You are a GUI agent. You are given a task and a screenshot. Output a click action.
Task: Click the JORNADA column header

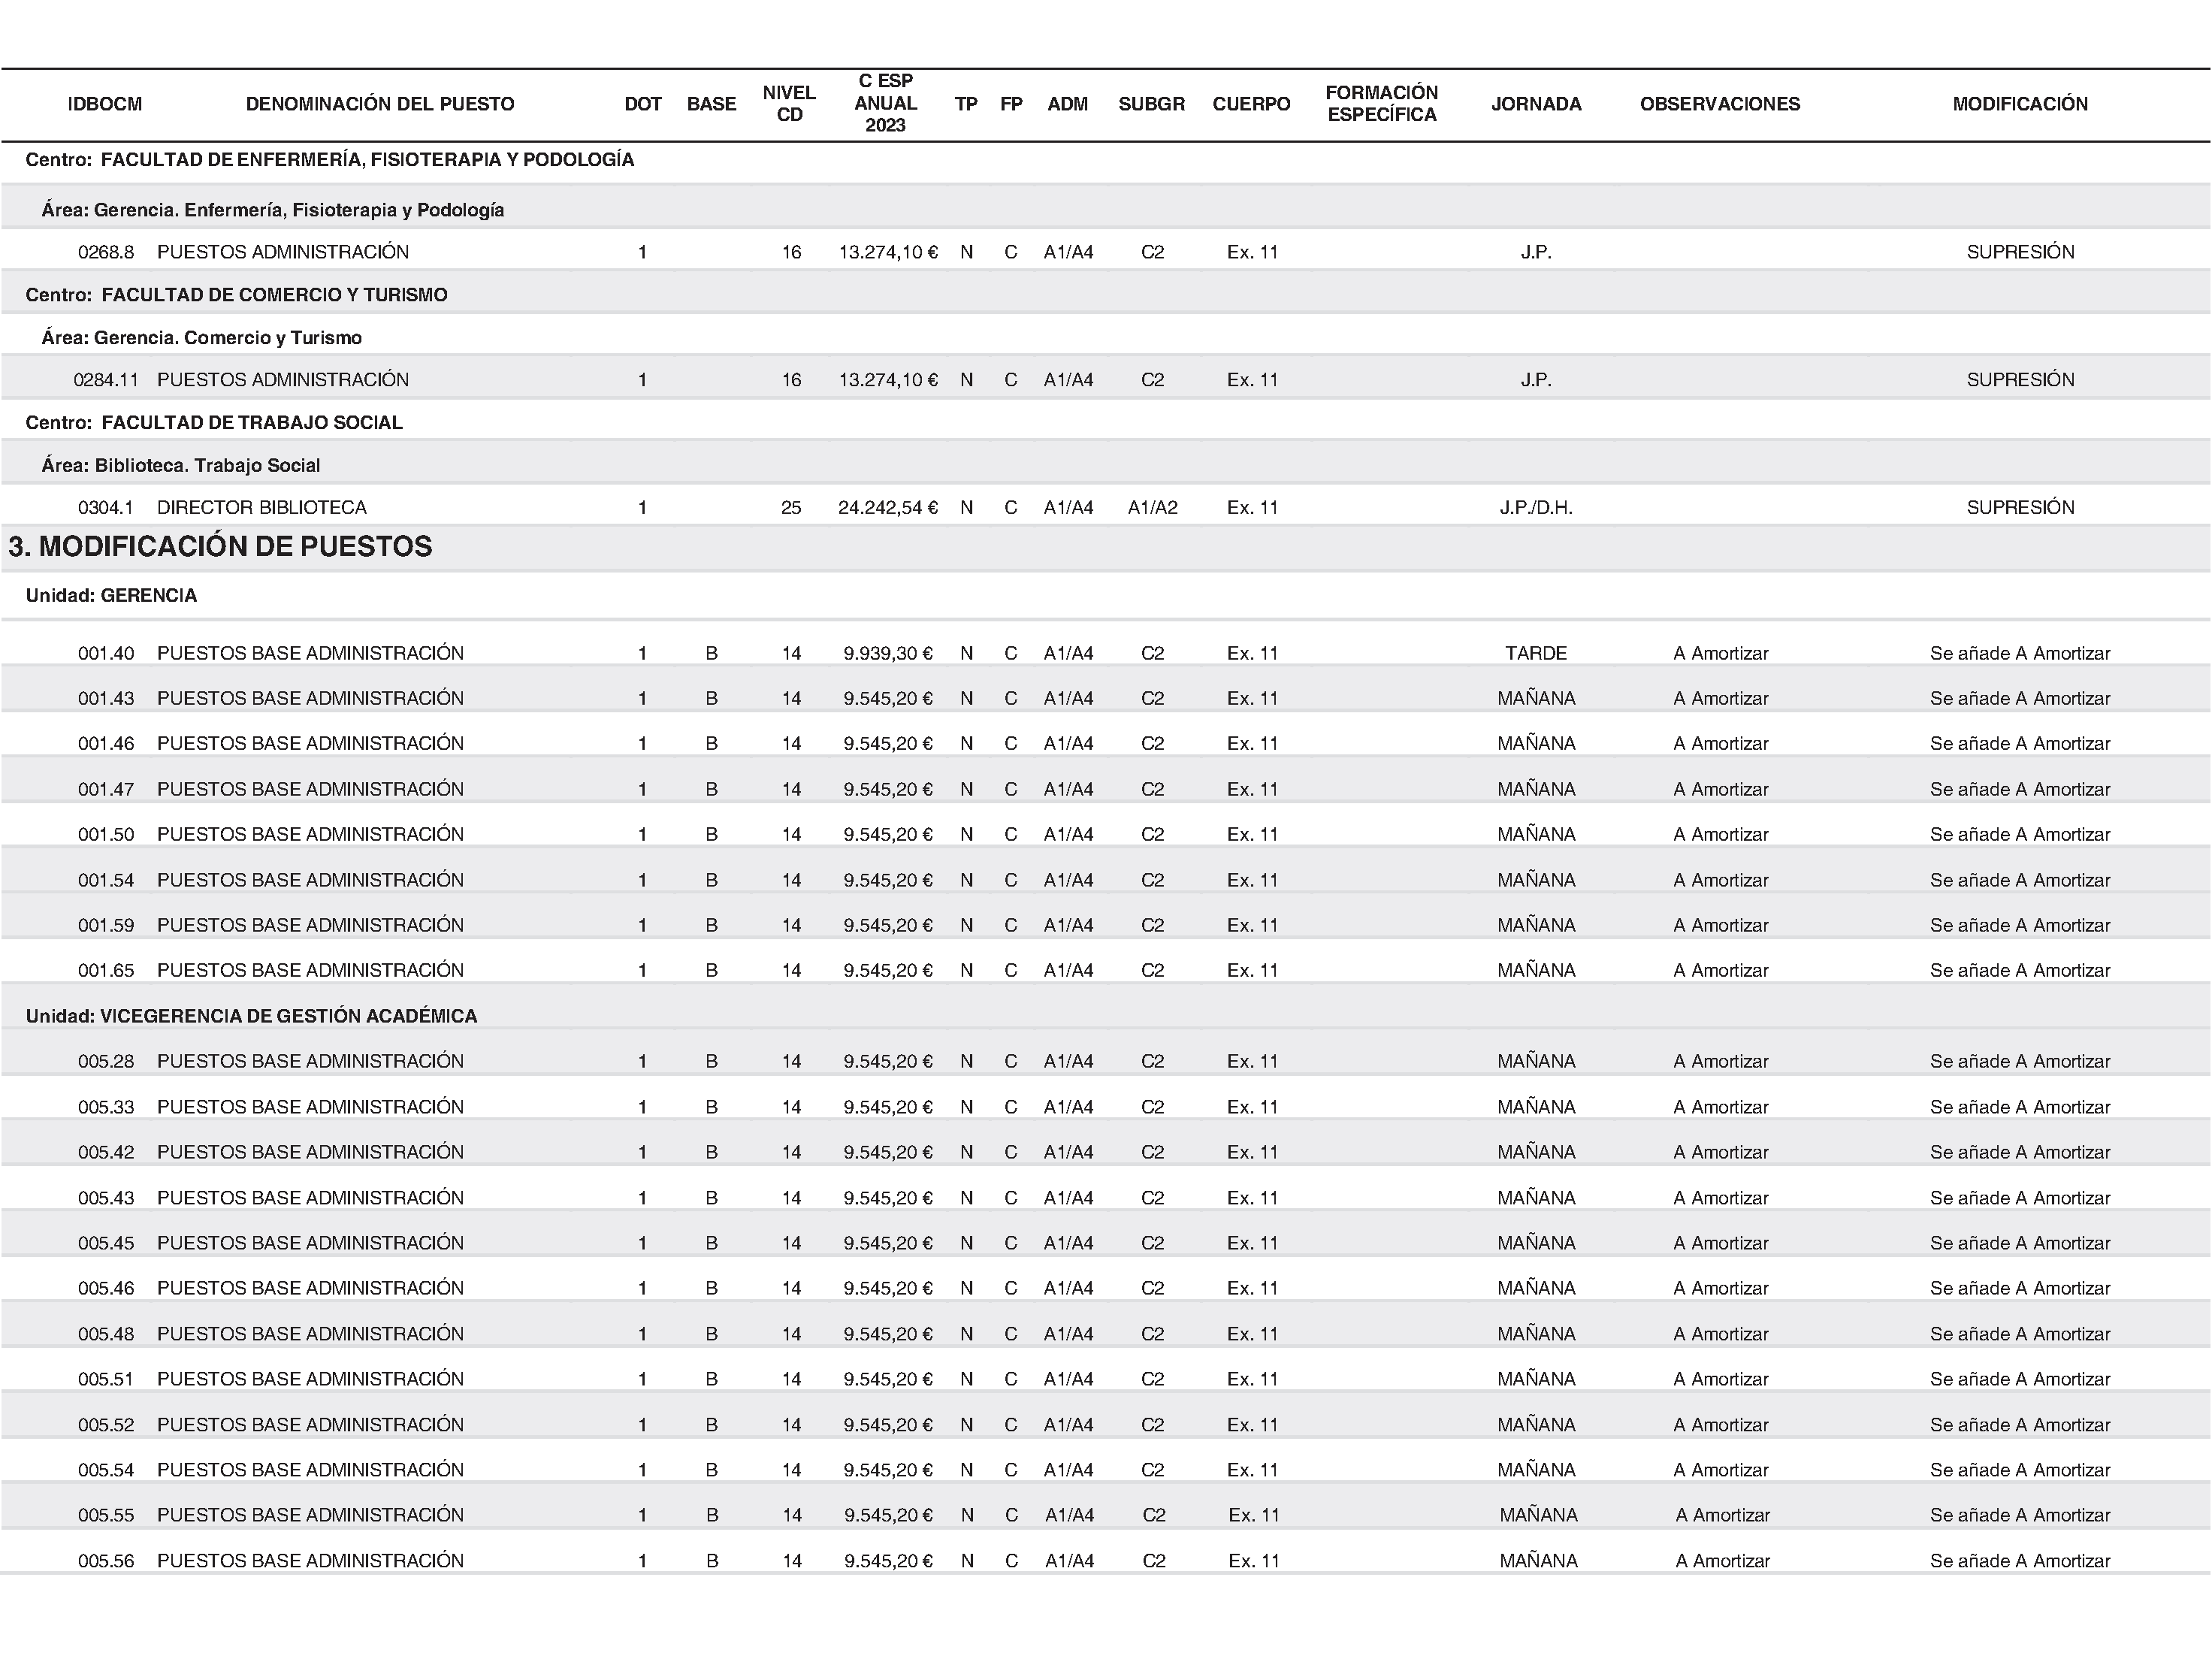coord(1536,104)
